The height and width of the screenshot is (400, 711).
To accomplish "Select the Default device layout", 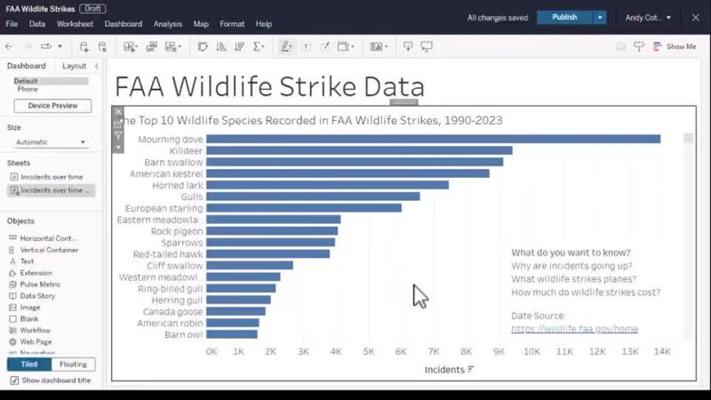I will (51, 81).
